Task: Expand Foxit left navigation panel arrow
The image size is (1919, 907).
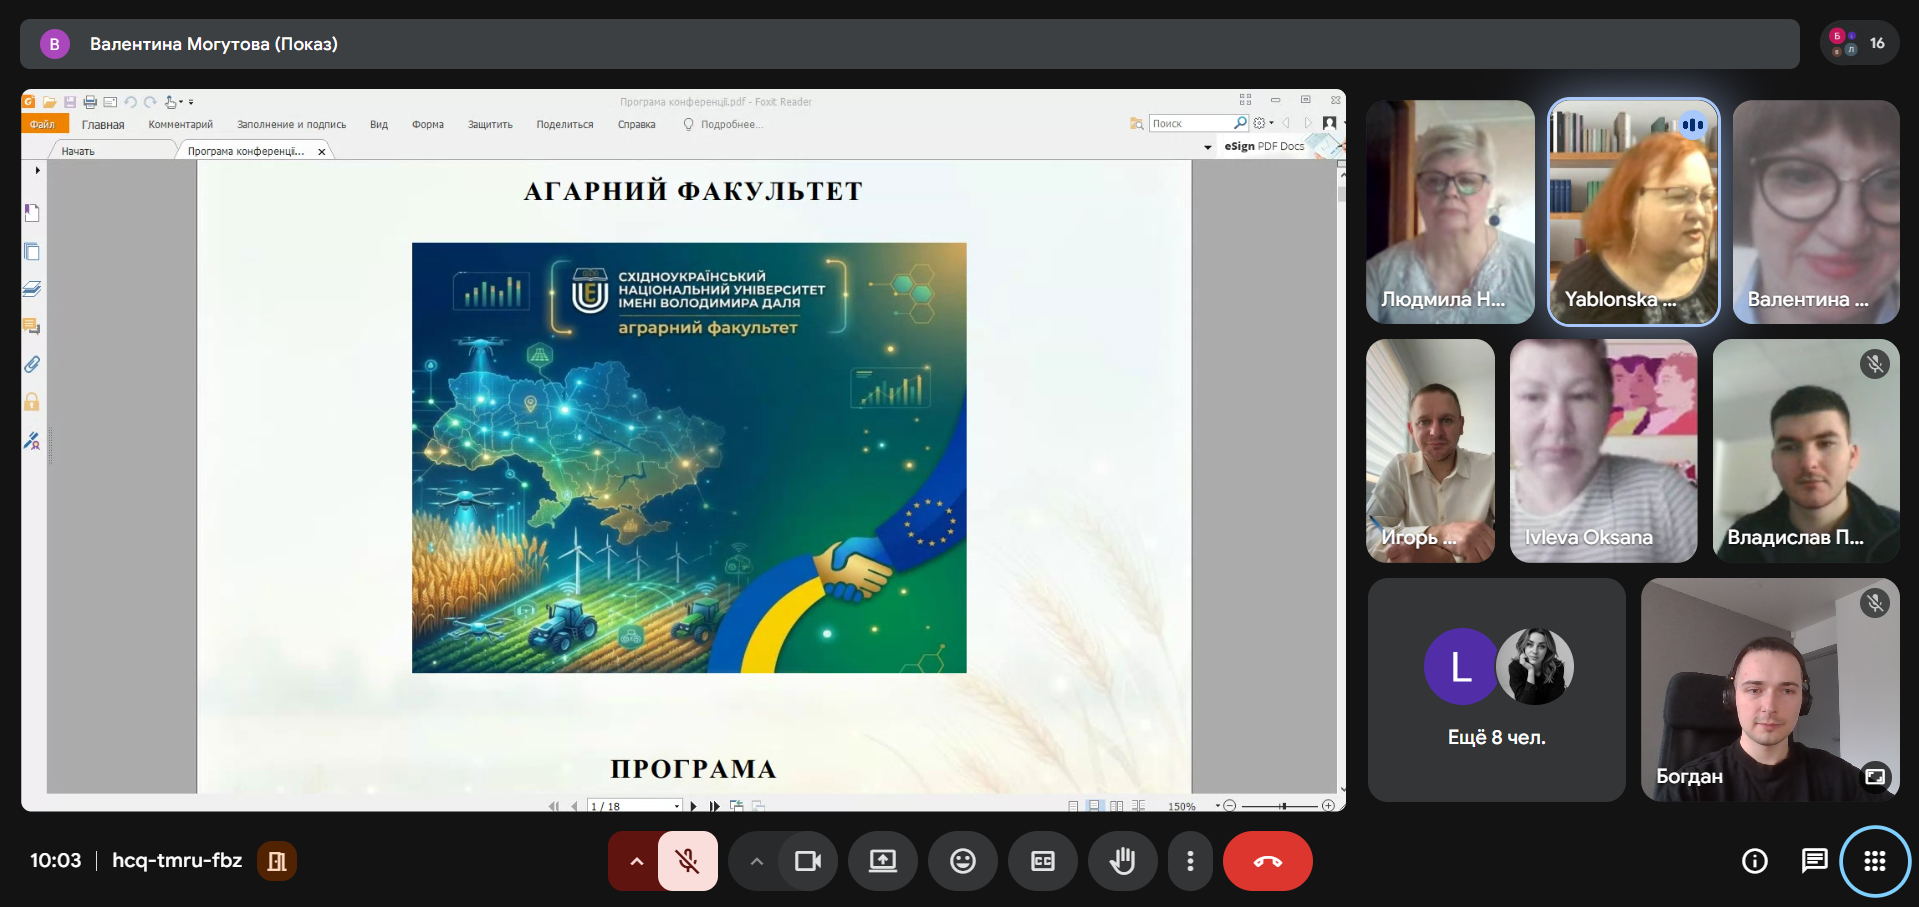Action: tap(37, 170)
